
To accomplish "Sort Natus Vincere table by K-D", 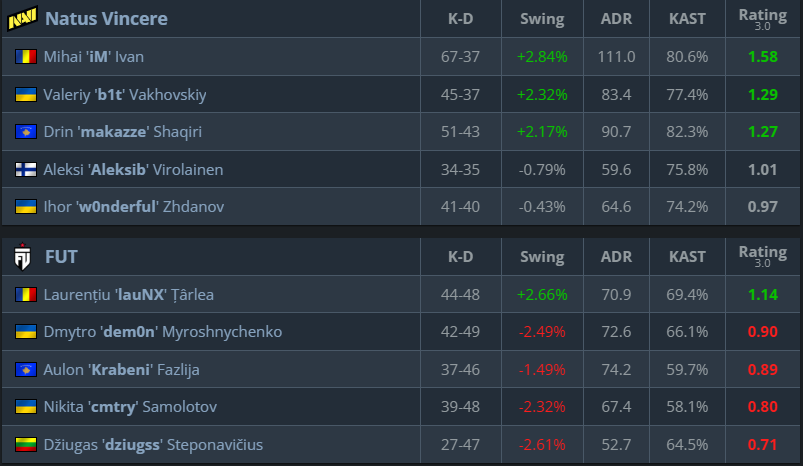I will 460,19.
